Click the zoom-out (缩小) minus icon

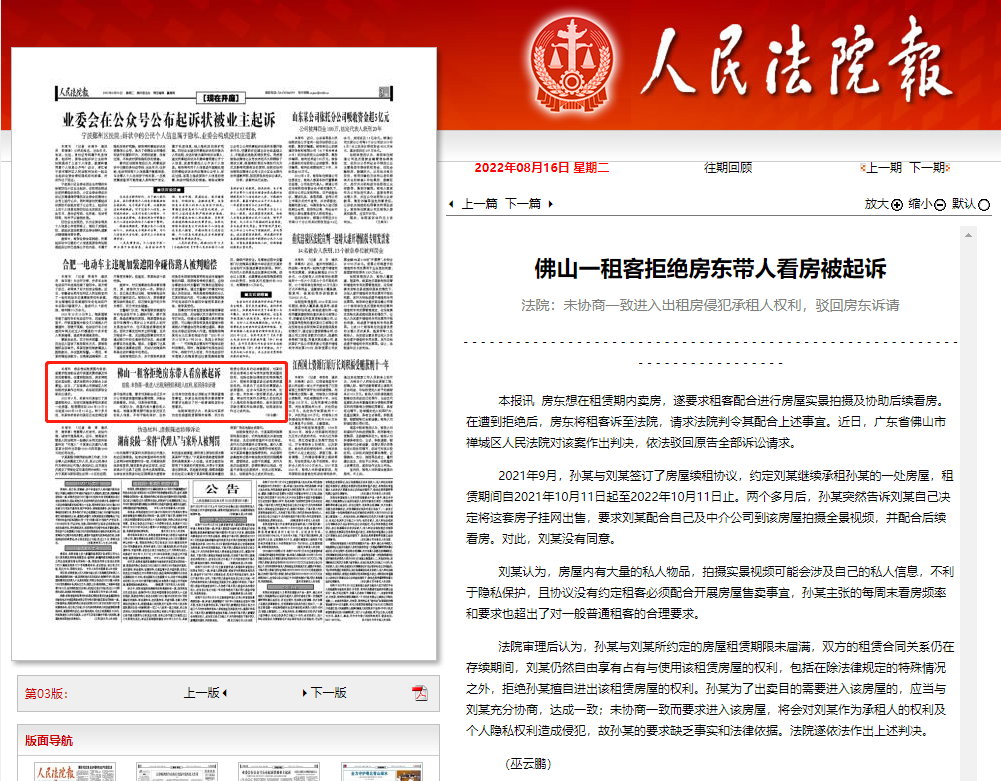click(x=940, y=204)
